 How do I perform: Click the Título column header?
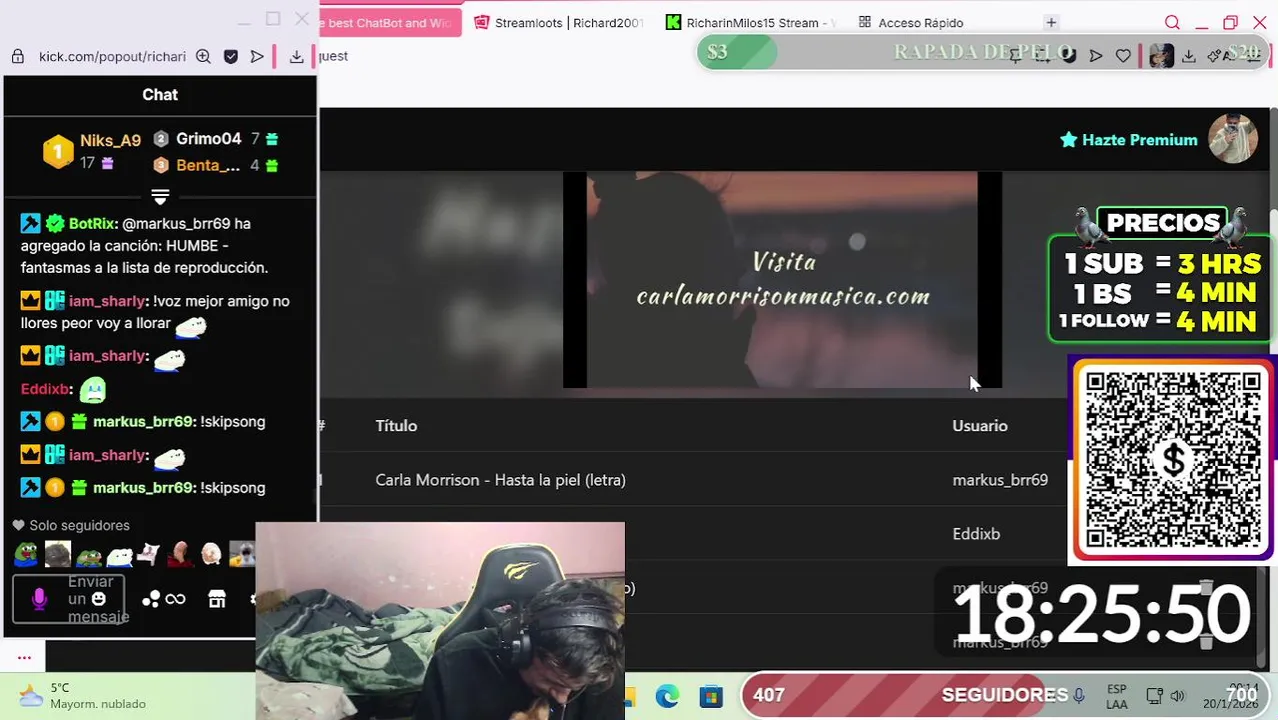point(396,426)
